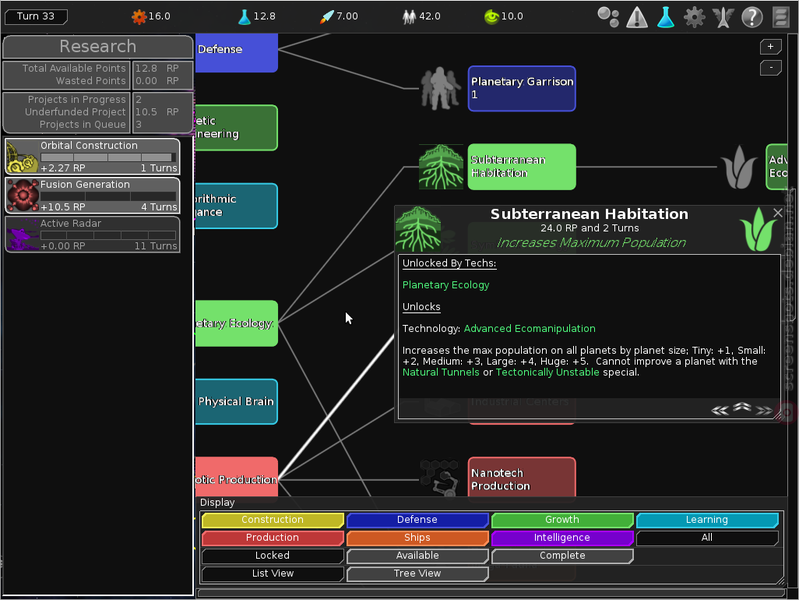Image resolution: width=799 pixels, height=600 pixels.
Task: Switch to List View
Action: pyautogui.click(x=273, y=574)
